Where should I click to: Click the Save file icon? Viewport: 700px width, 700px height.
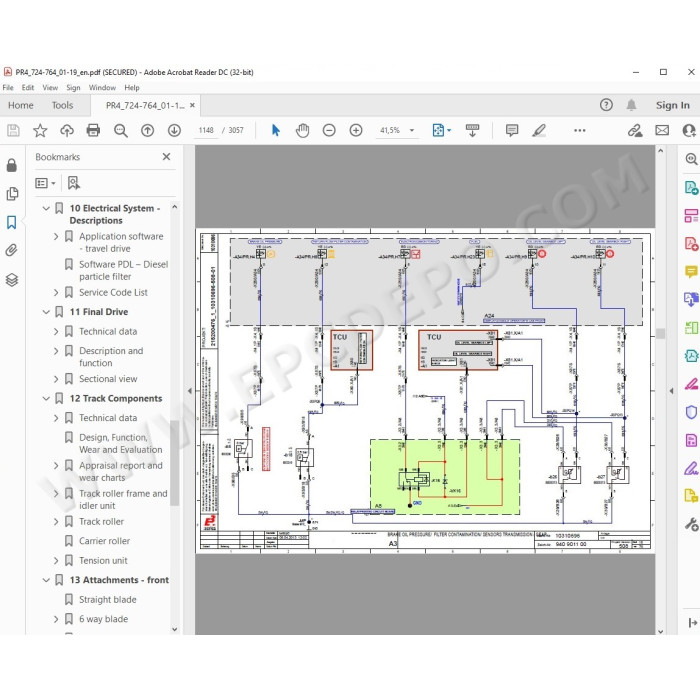(13, 130)
